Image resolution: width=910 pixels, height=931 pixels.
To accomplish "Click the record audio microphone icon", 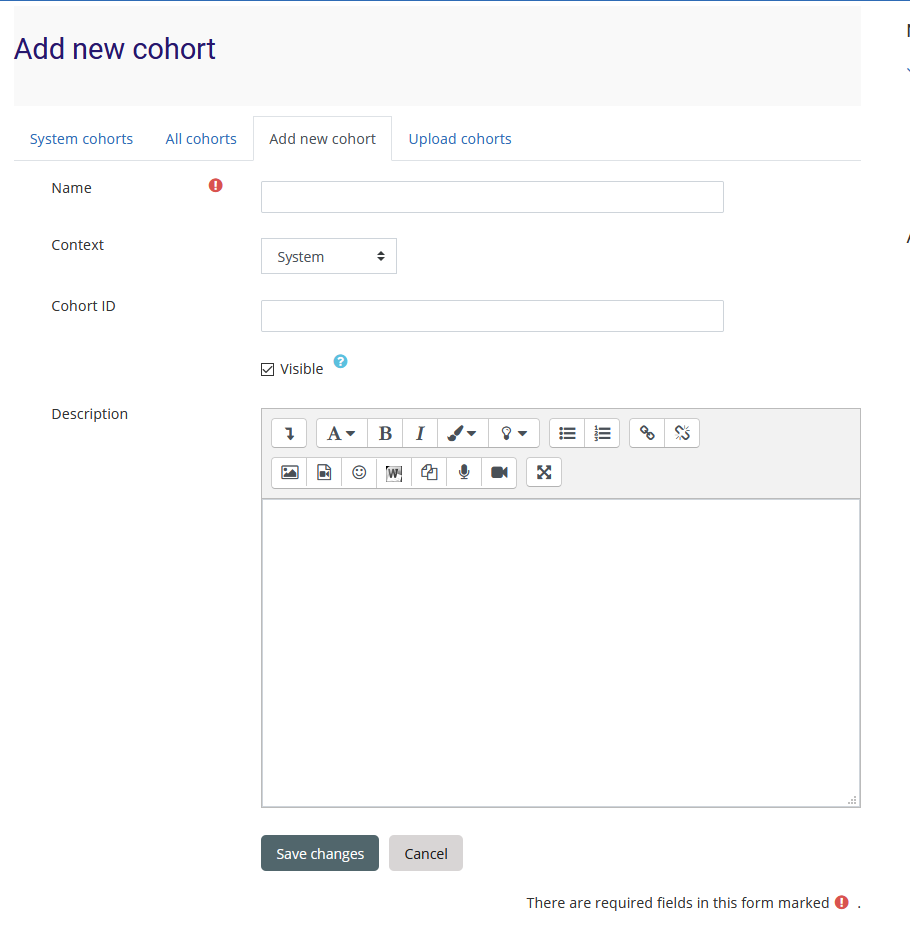I will (x=464, y=472).
